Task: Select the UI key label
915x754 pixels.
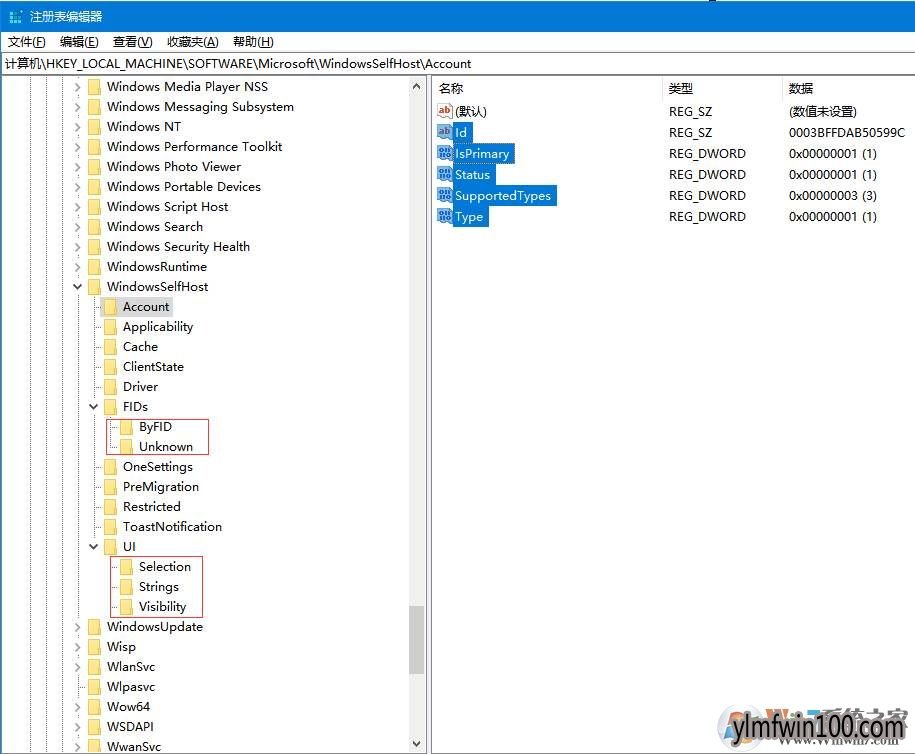Action: click(x=129, y=547)
